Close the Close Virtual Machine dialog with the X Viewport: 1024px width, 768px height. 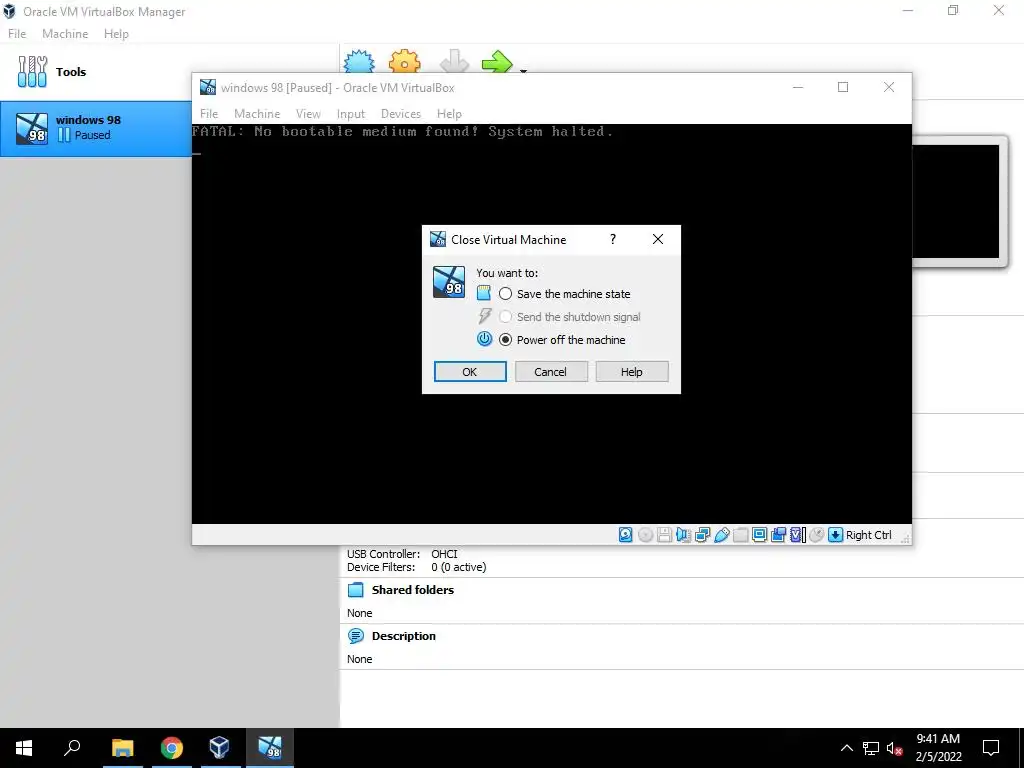(x=658, y=239)
